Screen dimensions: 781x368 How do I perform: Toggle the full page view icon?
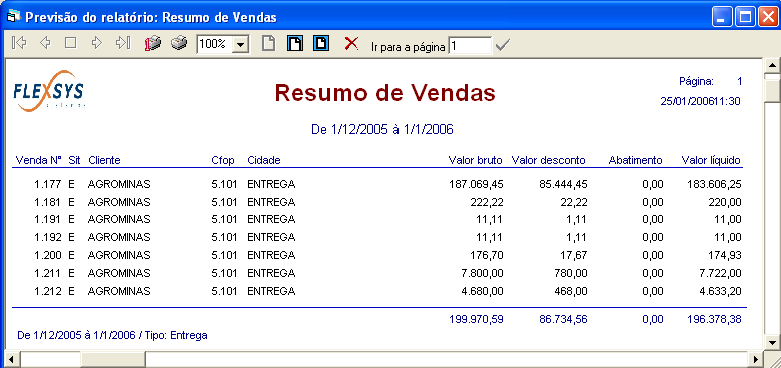(x=295, y=44)
